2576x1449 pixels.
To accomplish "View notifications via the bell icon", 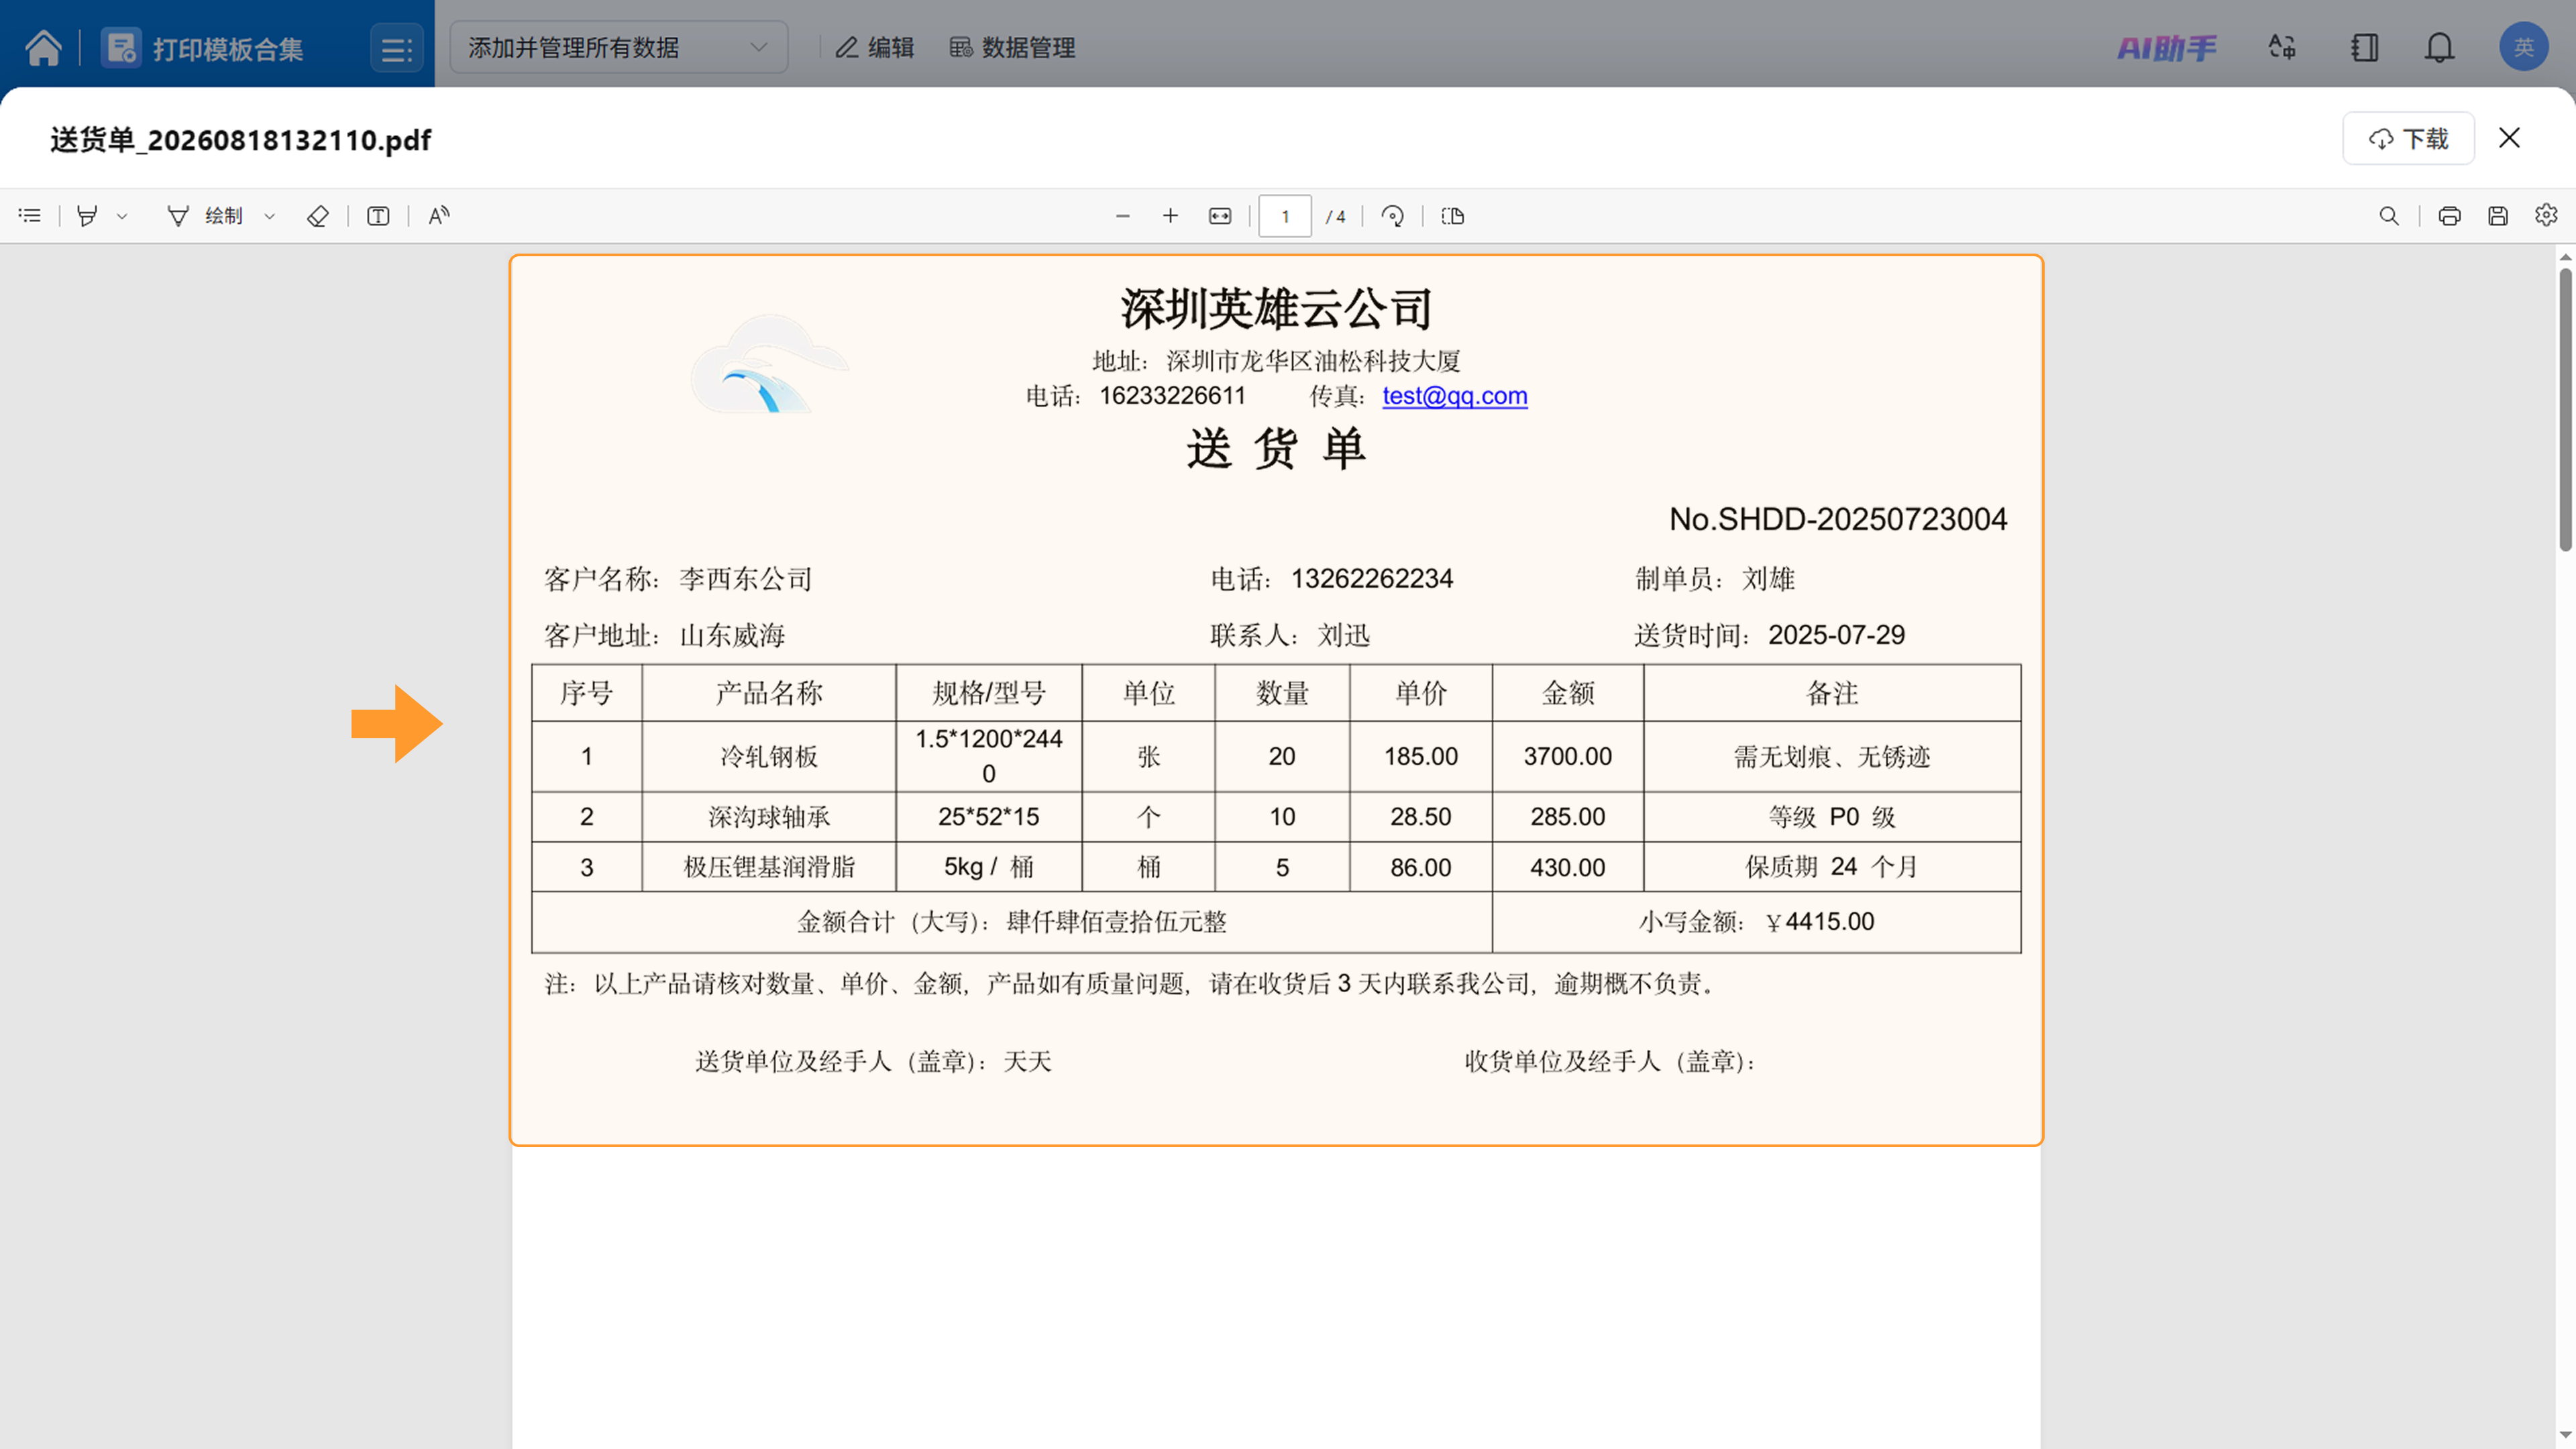I will point(2439,47).
